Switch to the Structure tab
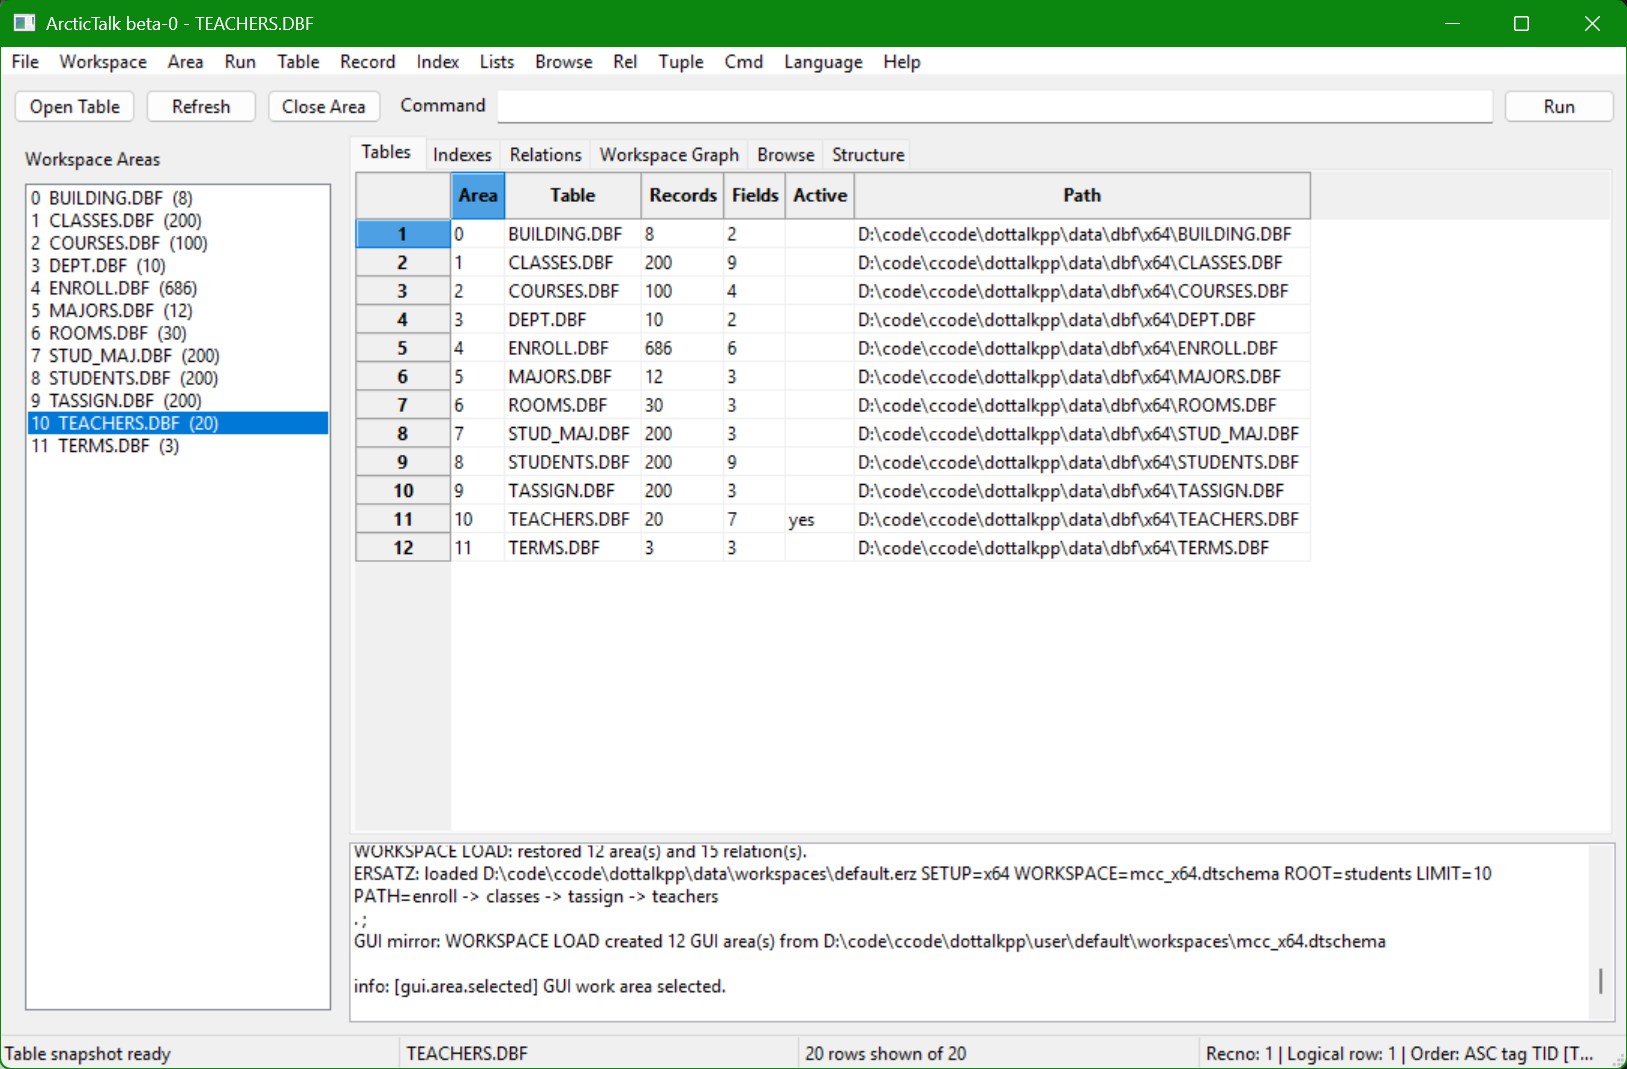This screenshot has height=1069, width=1627. [x=868, y=155]
